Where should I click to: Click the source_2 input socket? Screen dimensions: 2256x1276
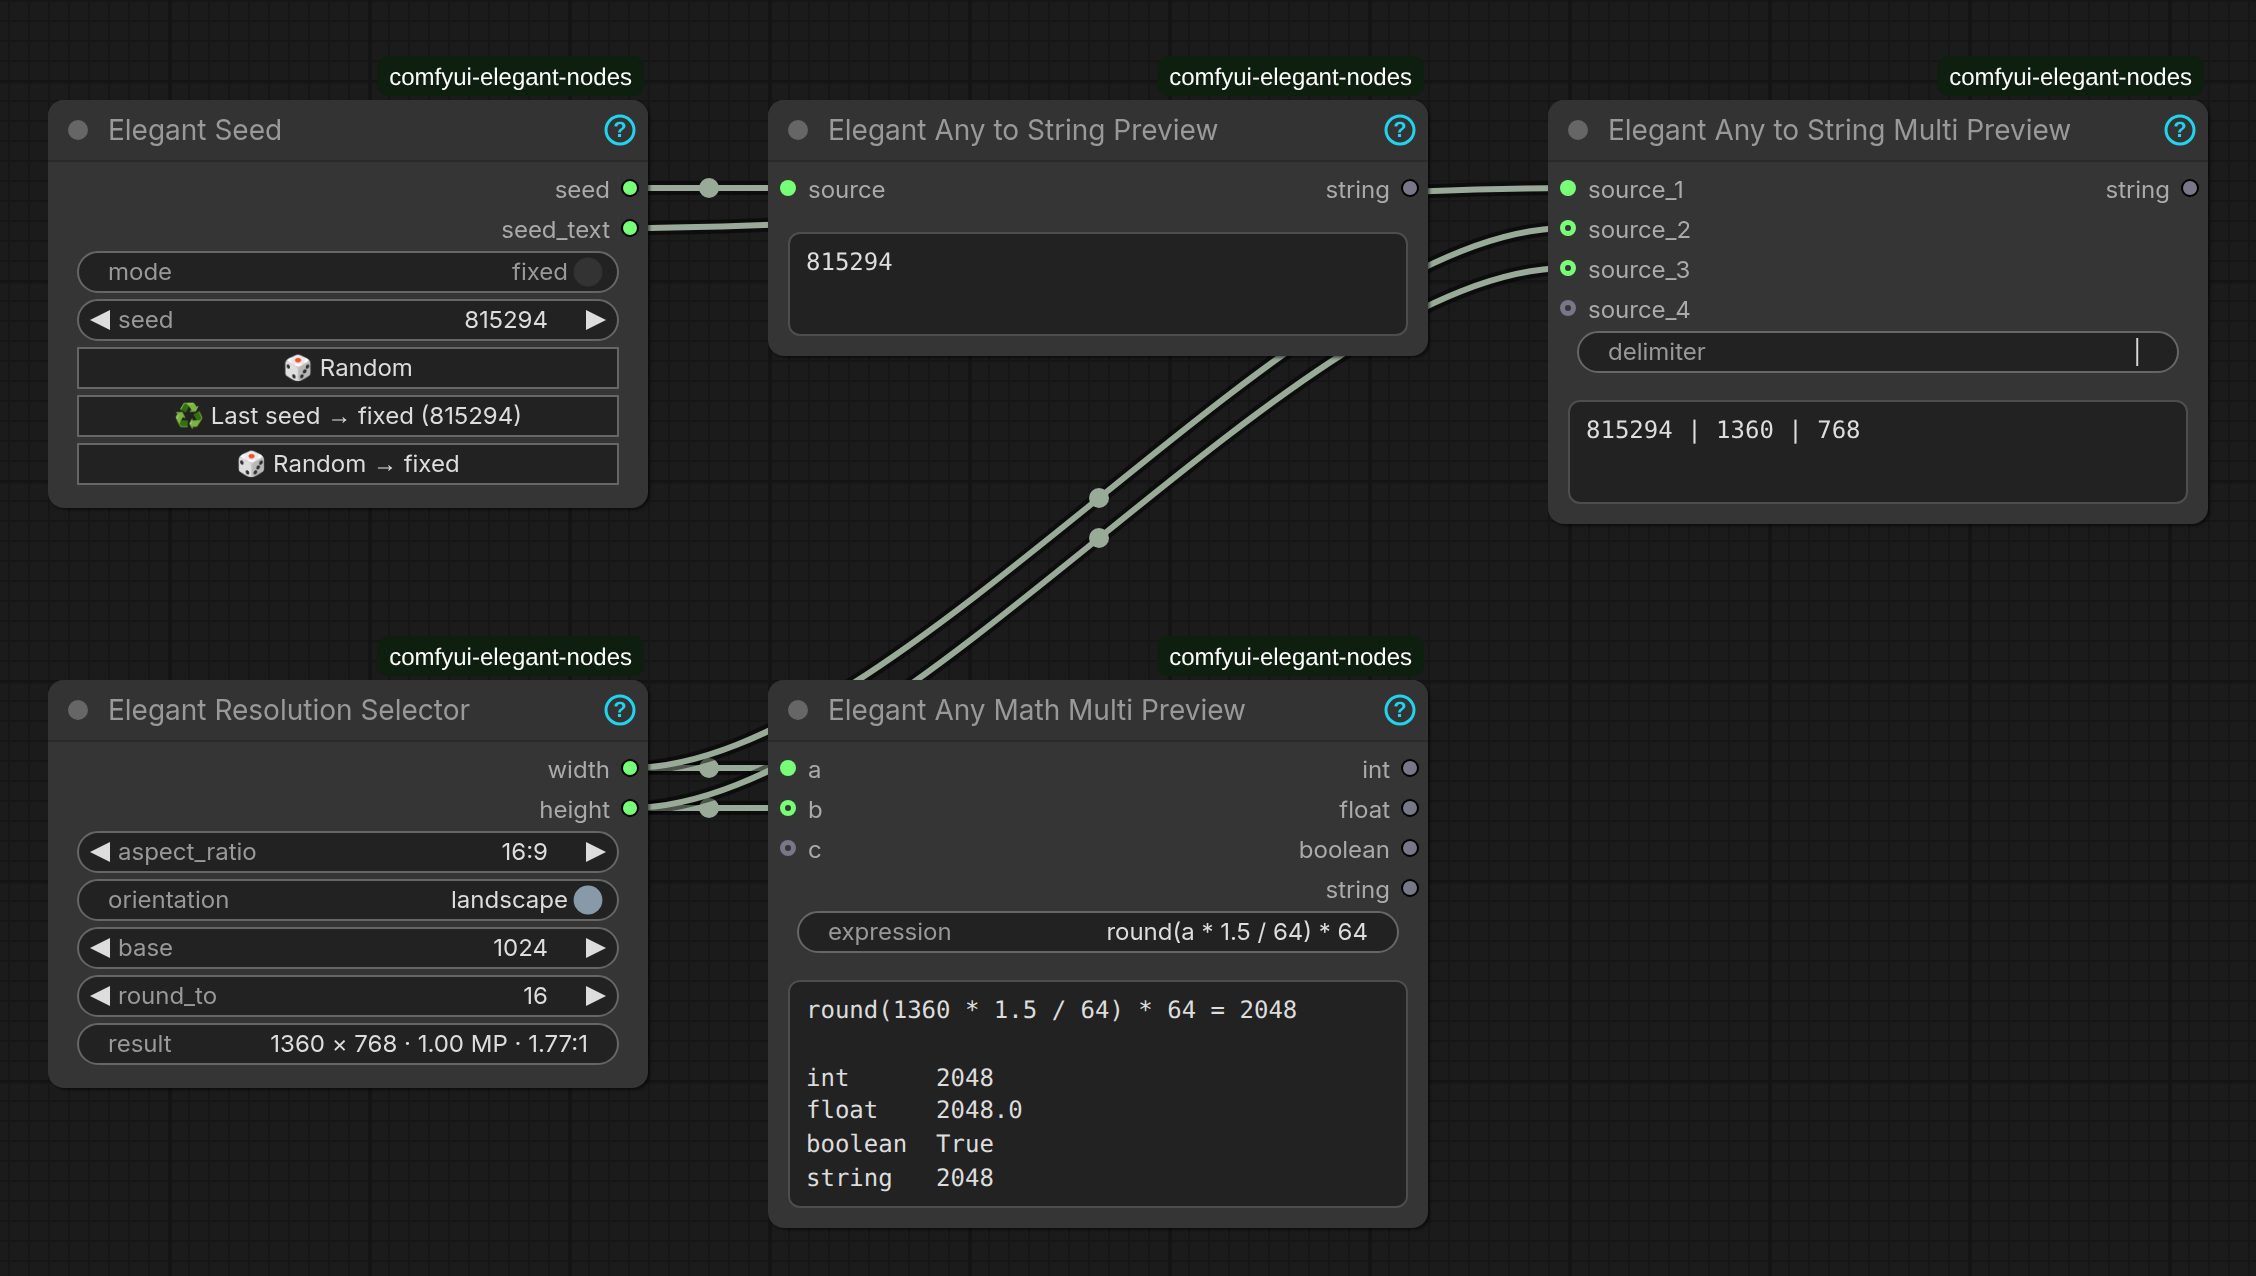click(1568, 228)
